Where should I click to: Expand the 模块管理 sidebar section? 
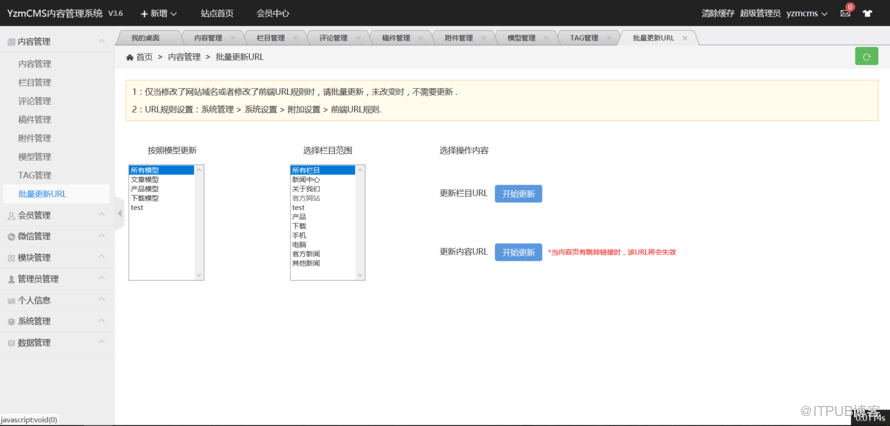point(57,258)
